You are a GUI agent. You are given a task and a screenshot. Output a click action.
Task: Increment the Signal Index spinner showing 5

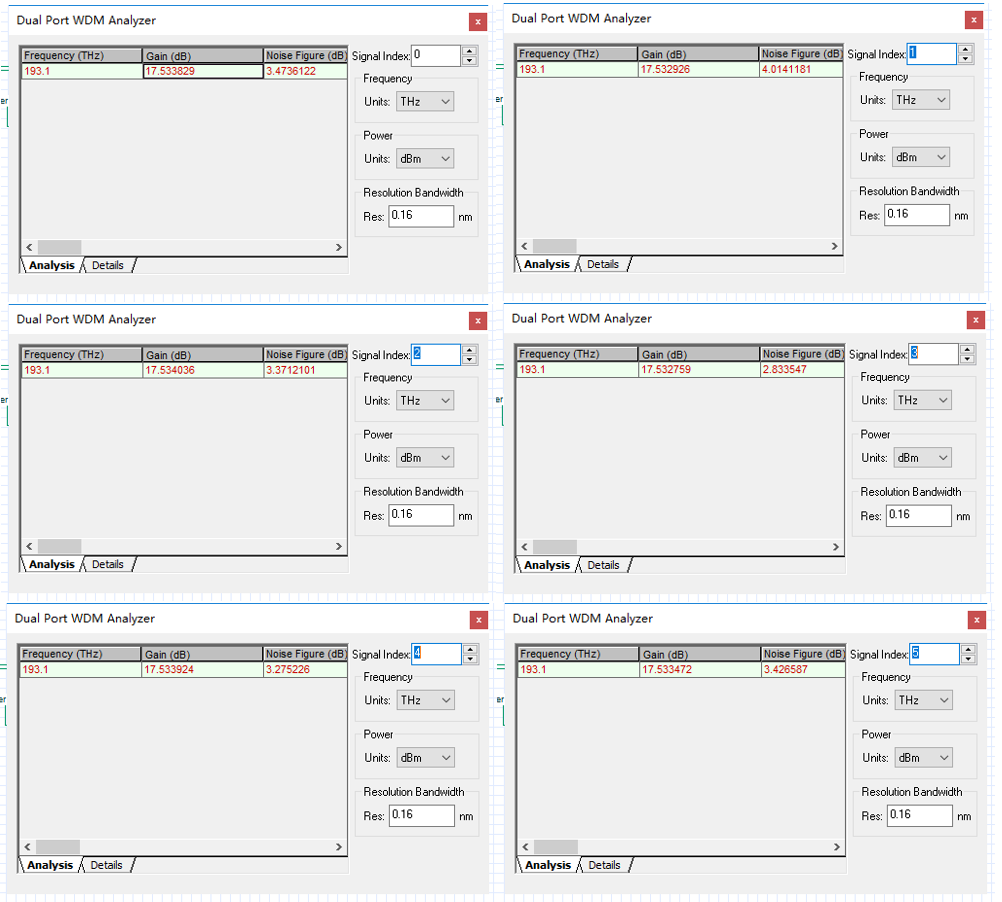[x=967, y=649]
